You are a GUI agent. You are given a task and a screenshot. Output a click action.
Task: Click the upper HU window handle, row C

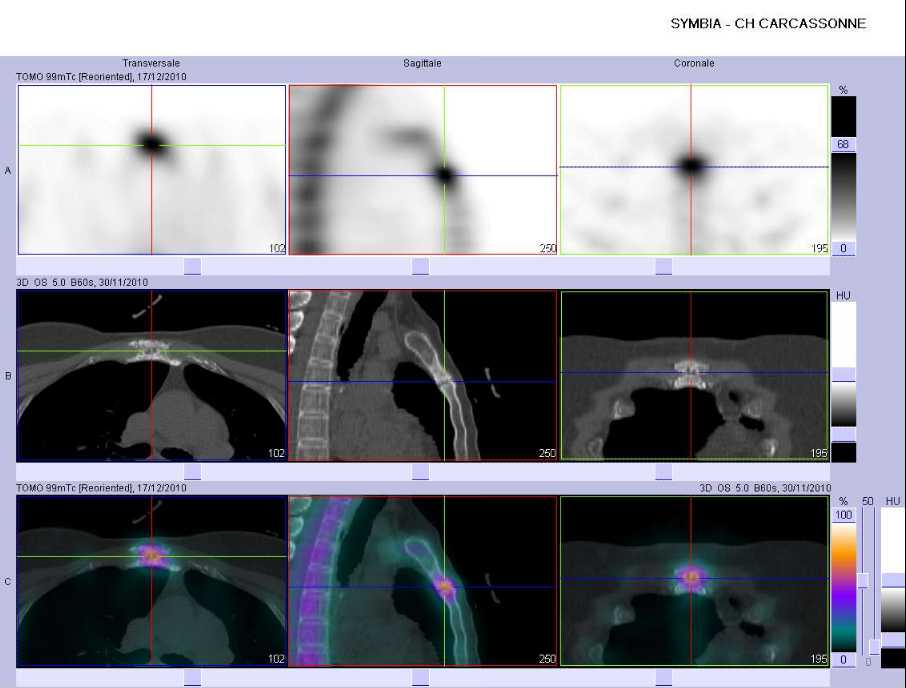(893, 581)
